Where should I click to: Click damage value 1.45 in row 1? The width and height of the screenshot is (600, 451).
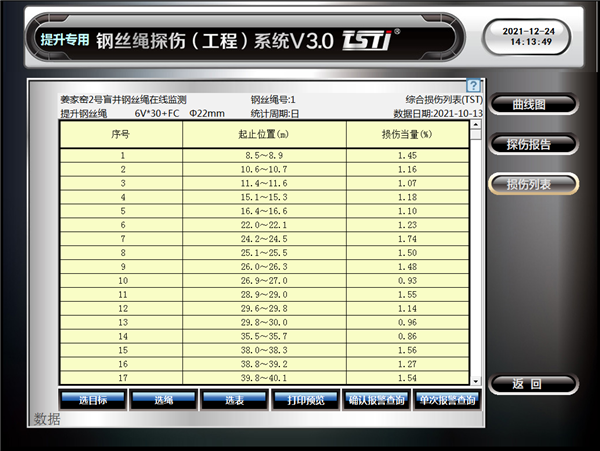tap(408, 156)
